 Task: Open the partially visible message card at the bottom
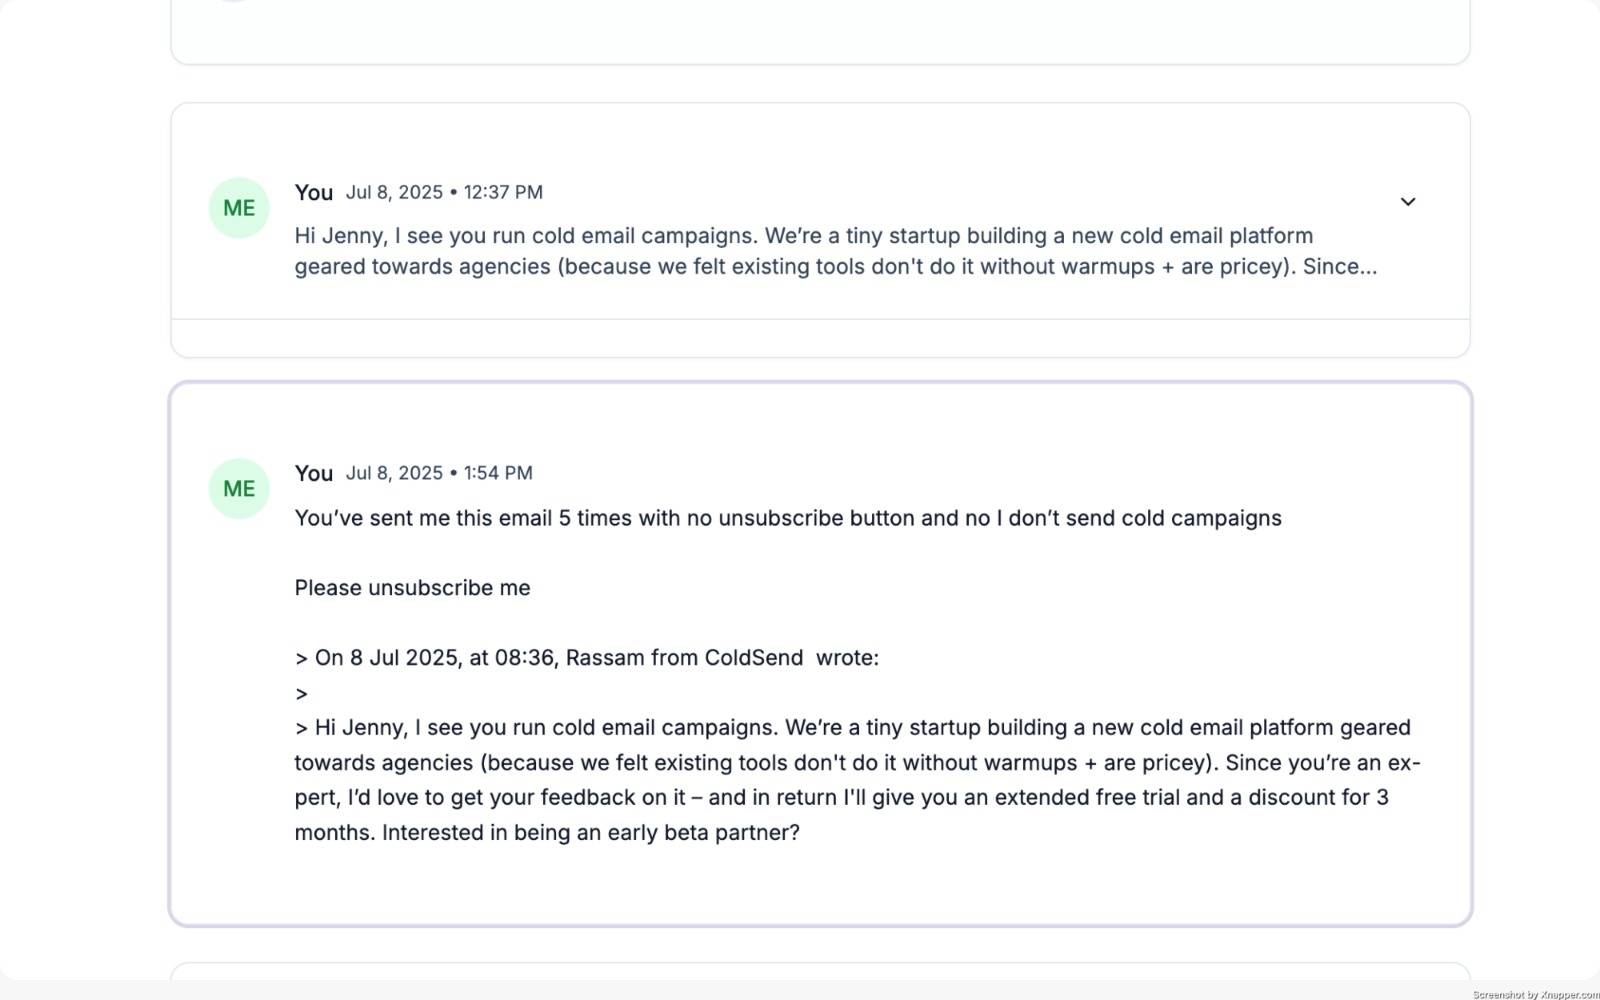coord(820,971)
